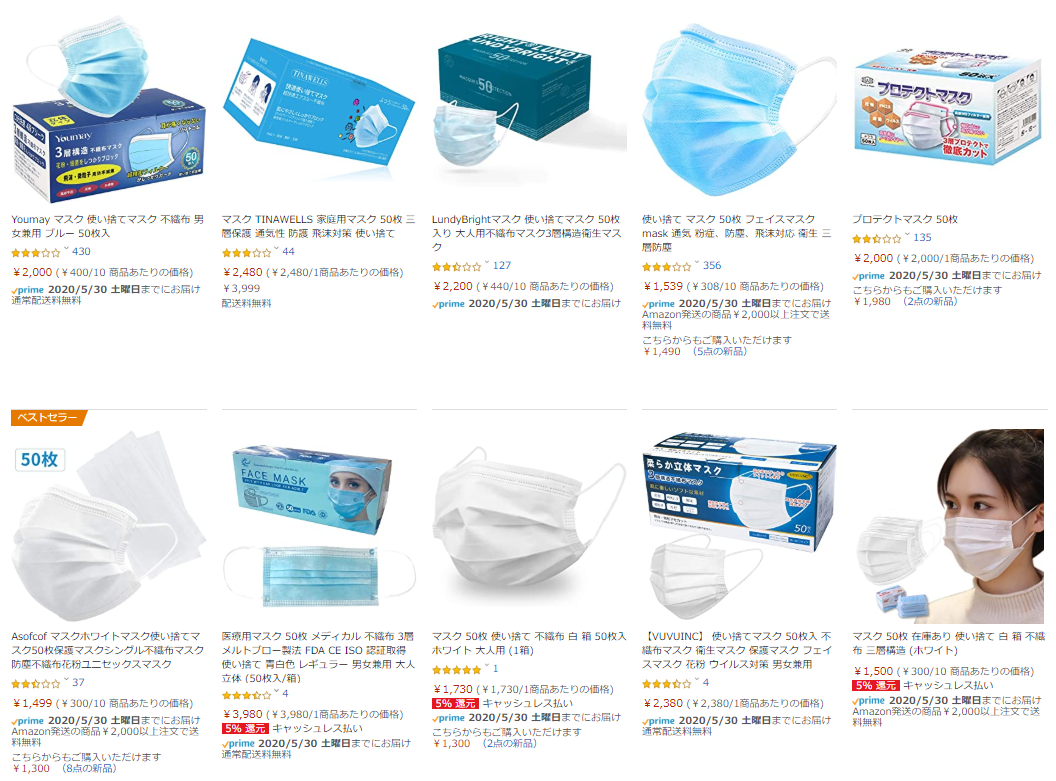Open the TINAWELLS mask box product image
The width and height of the screenshot is (1056, 781).
tap(319, 101)
